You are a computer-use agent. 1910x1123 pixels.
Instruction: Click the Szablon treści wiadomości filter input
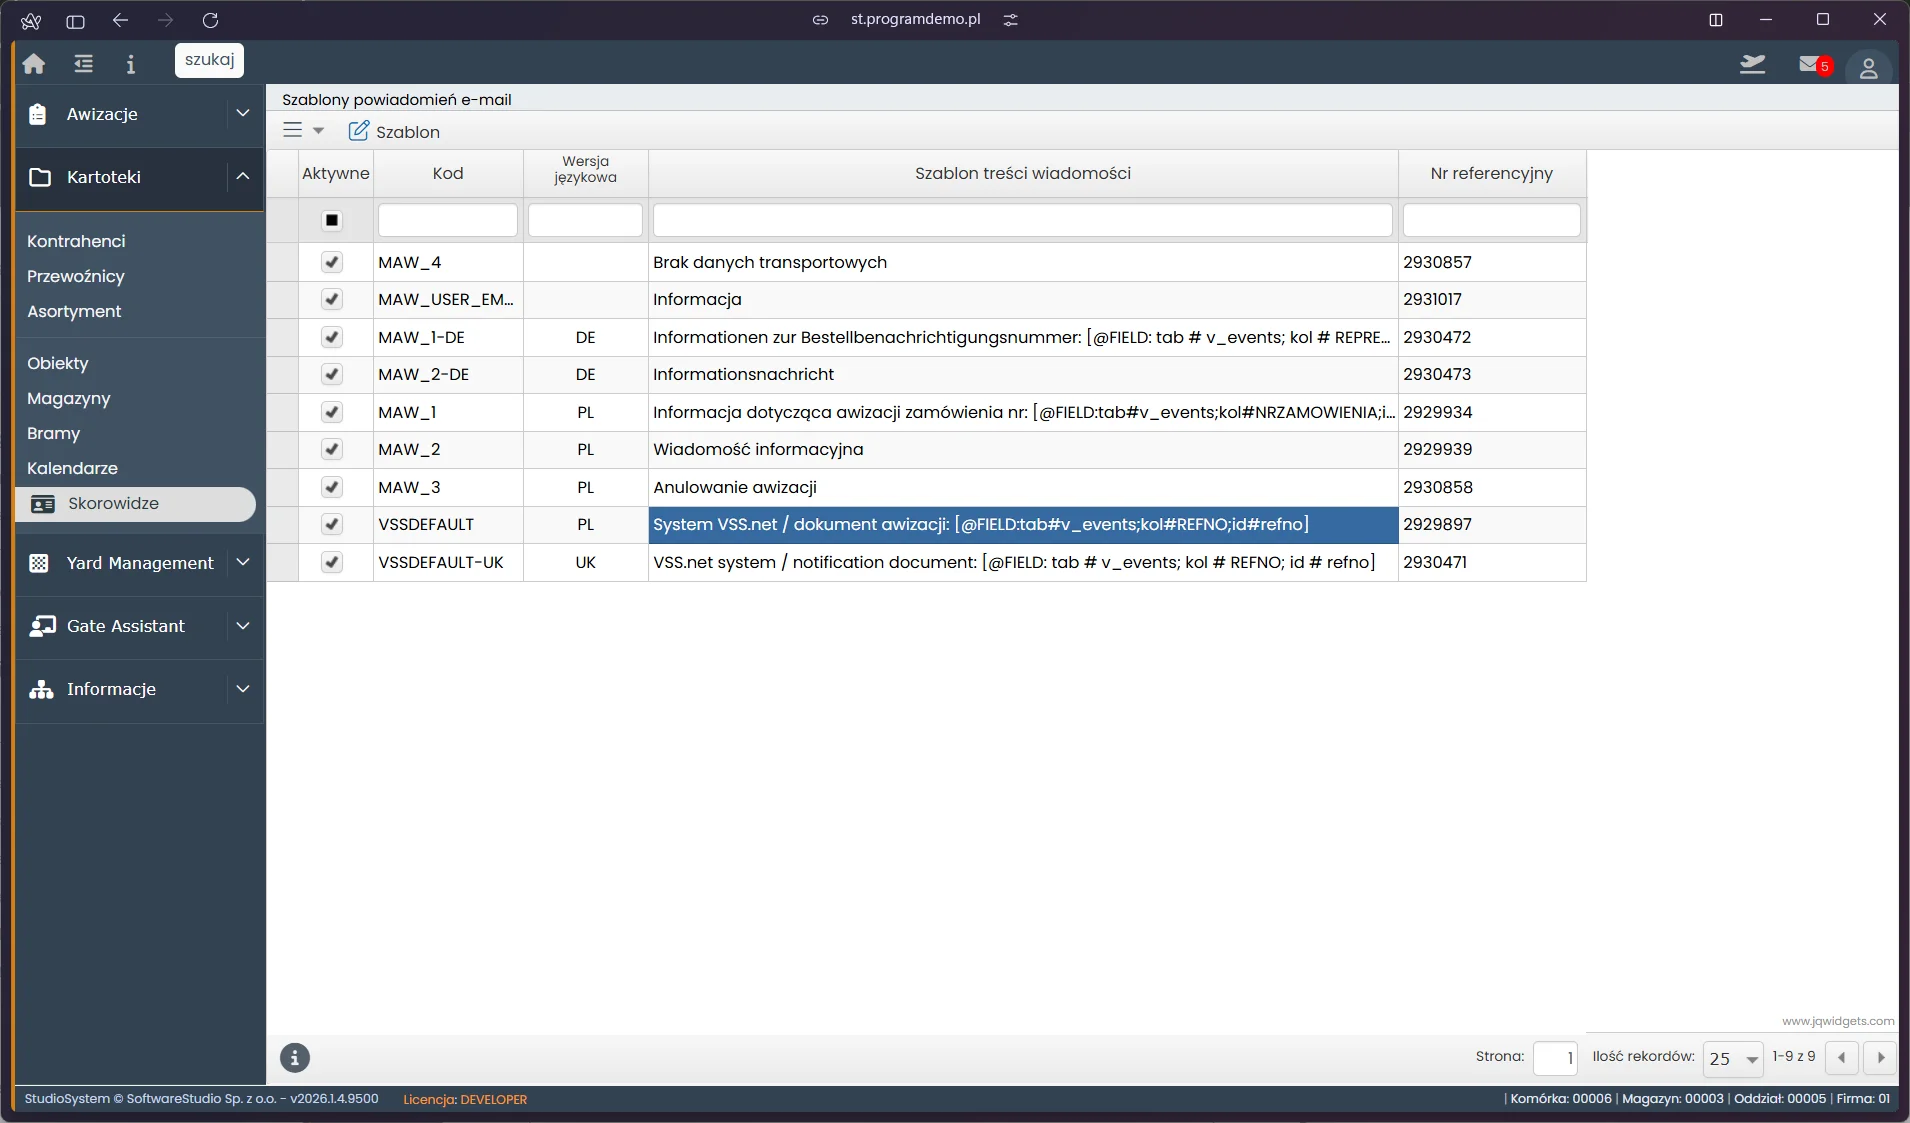point(1023,220)
